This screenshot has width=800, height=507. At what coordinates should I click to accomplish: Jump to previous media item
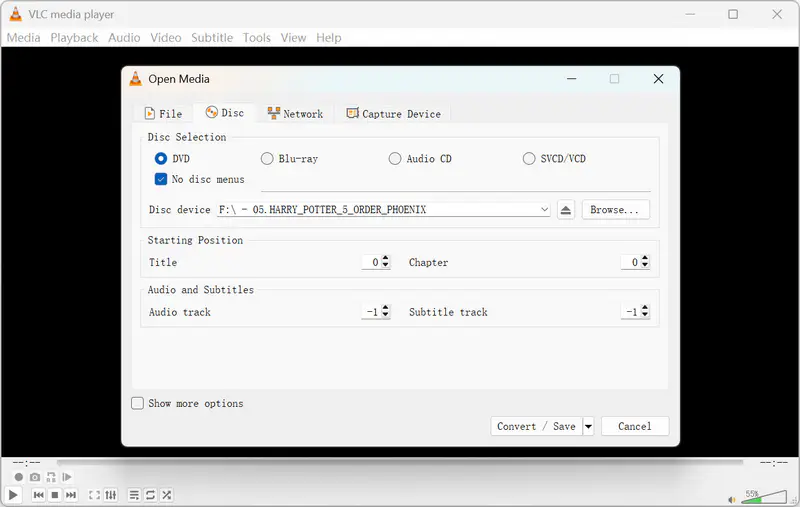pos(39,495)
